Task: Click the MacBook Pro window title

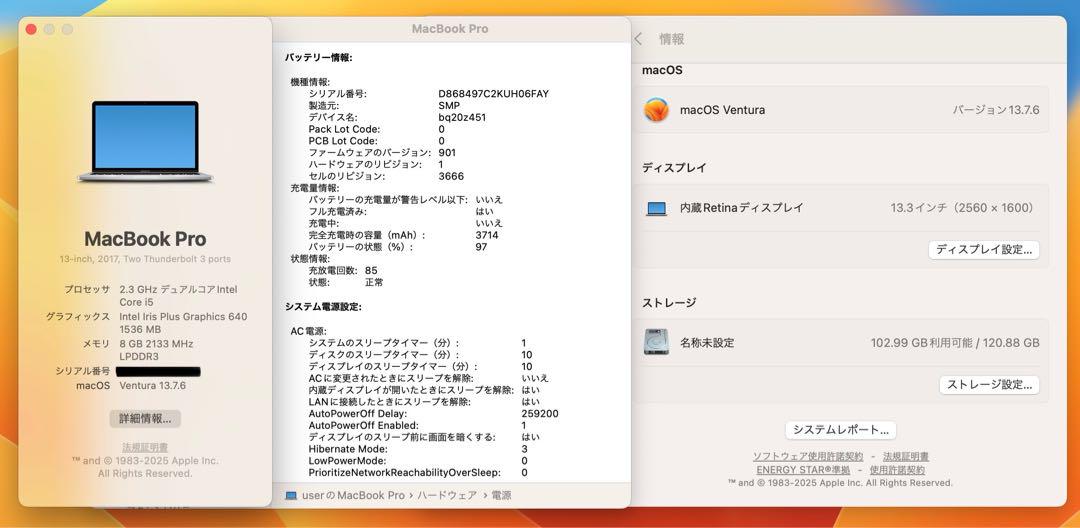Action: coord(450,29)
